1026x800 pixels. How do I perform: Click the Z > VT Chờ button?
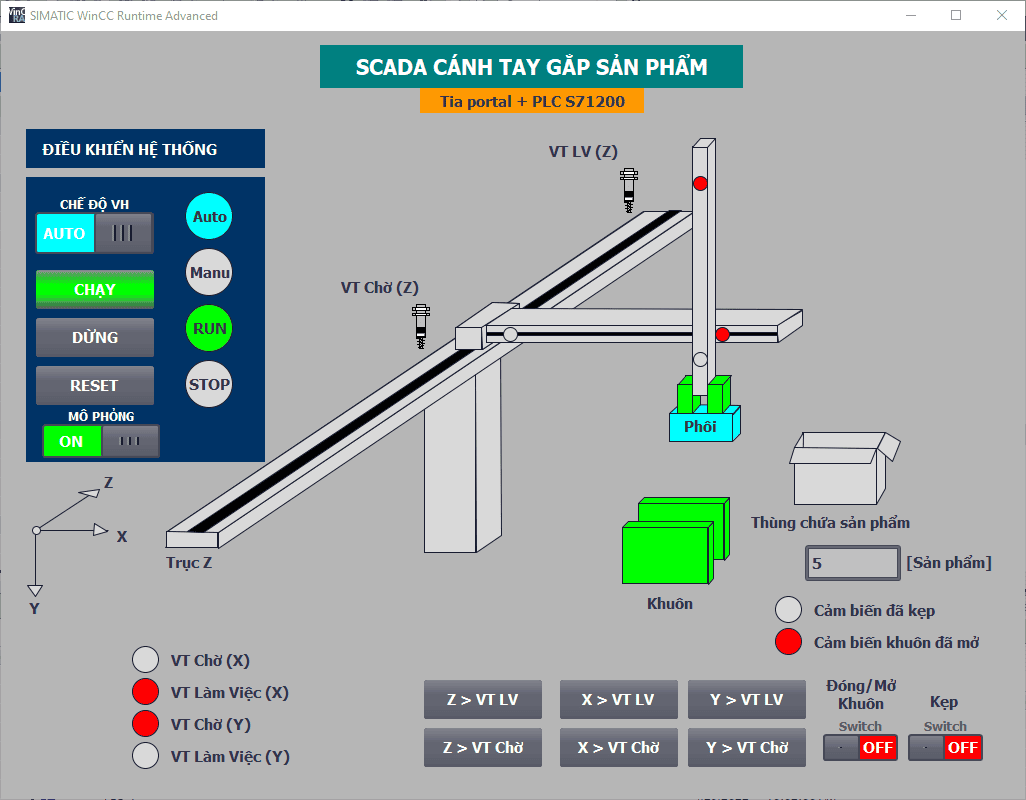[x=483, y=747]
